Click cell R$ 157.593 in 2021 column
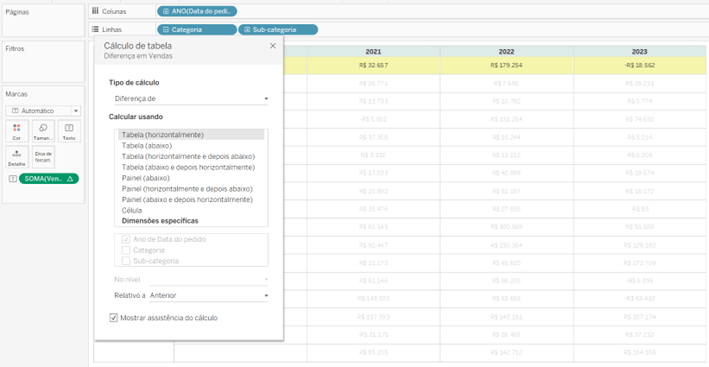 click(373, 317)
